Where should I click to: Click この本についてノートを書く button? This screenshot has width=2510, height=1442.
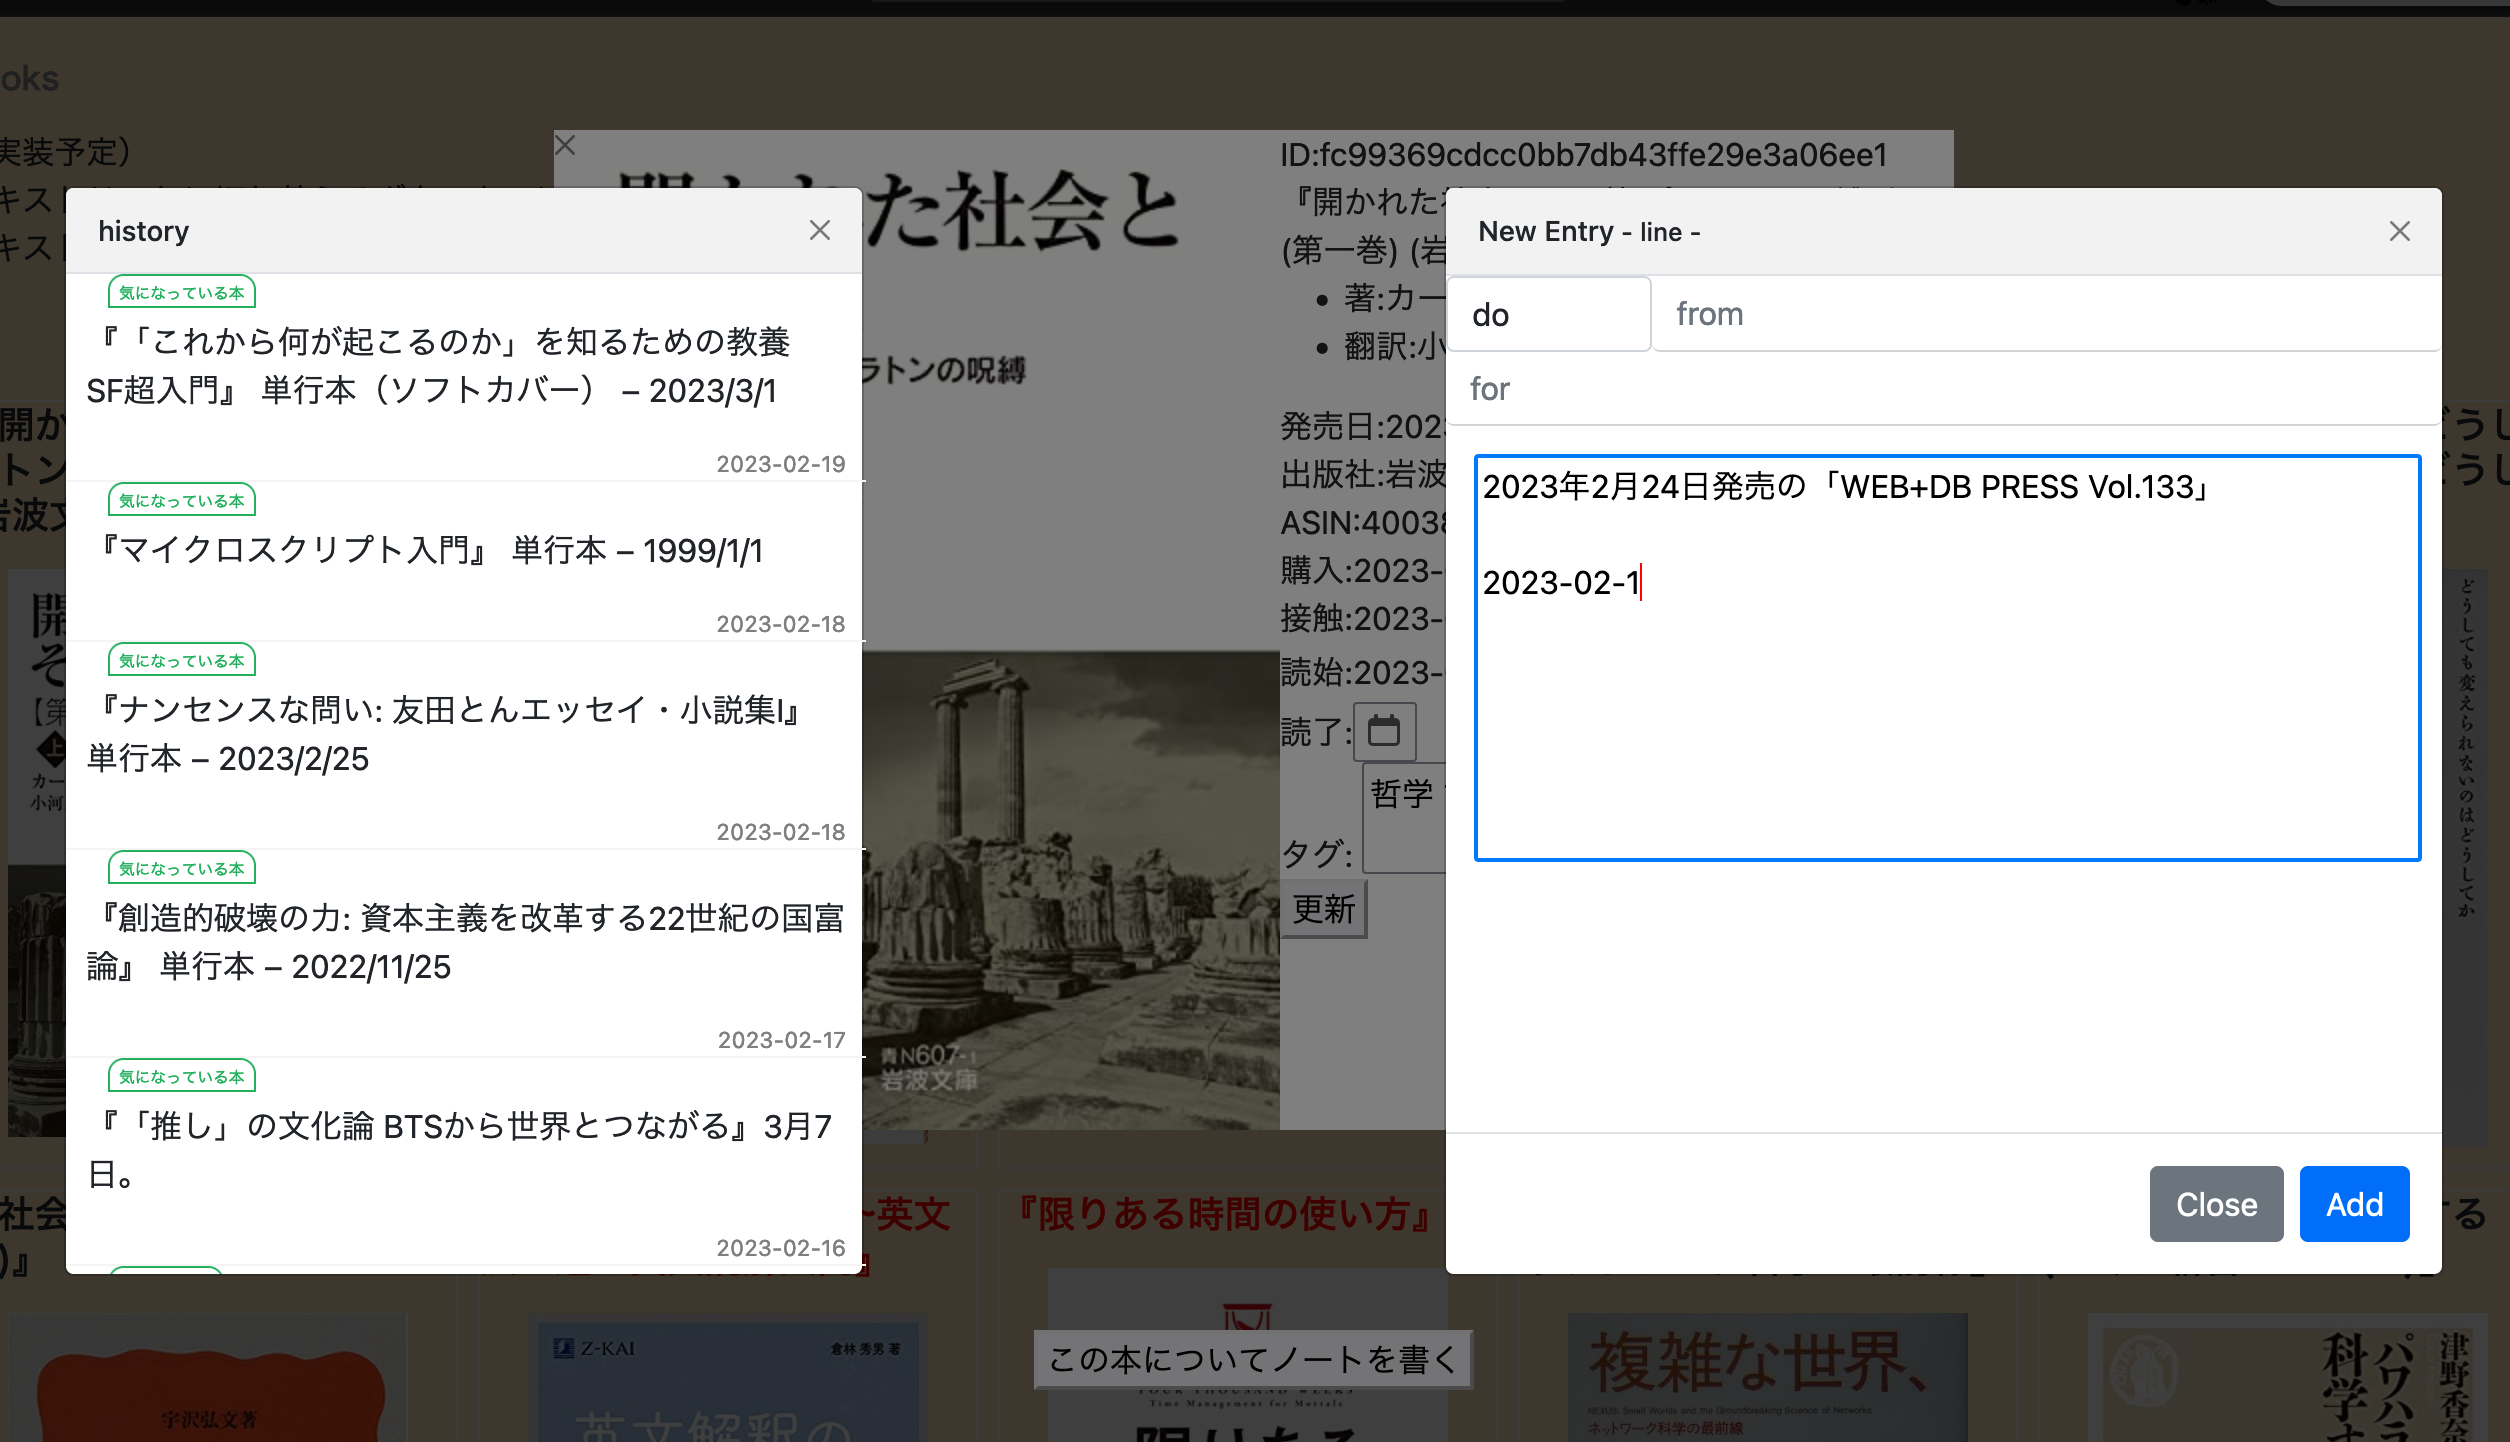1252,1359
